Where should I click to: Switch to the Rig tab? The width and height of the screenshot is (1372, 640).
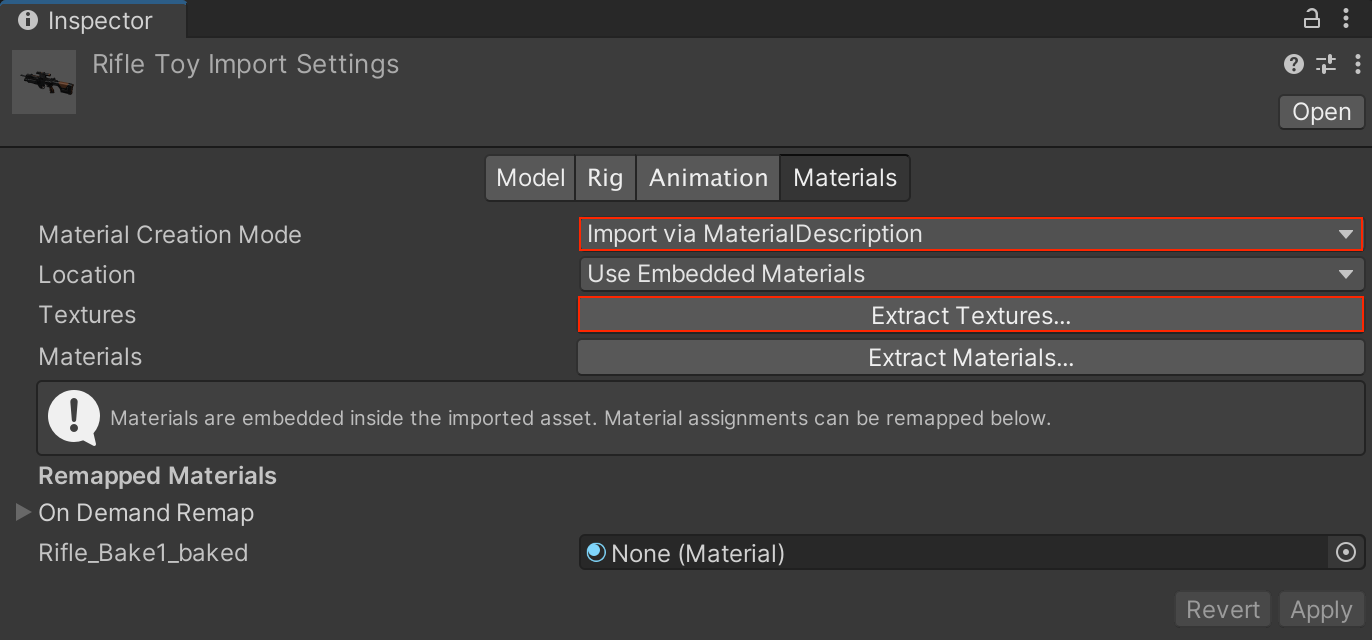click(605, 178)
